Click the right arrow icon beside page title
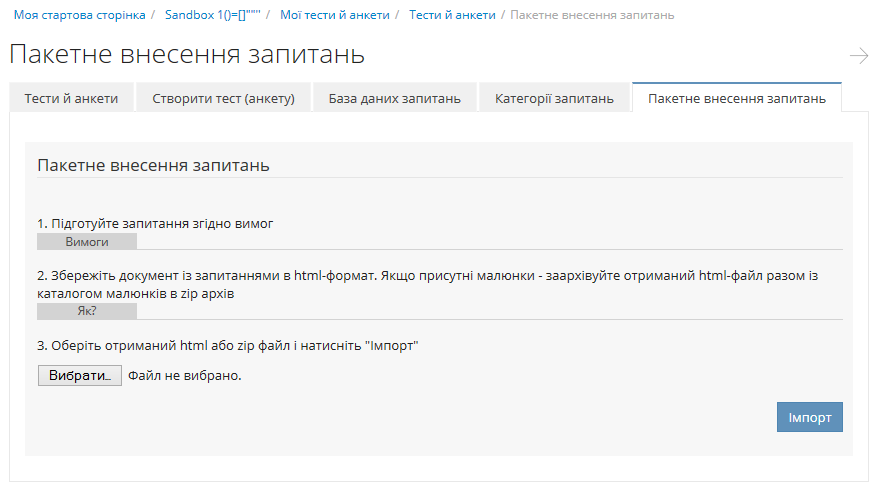This screenshot has width=888, height=495. (858, 56)
